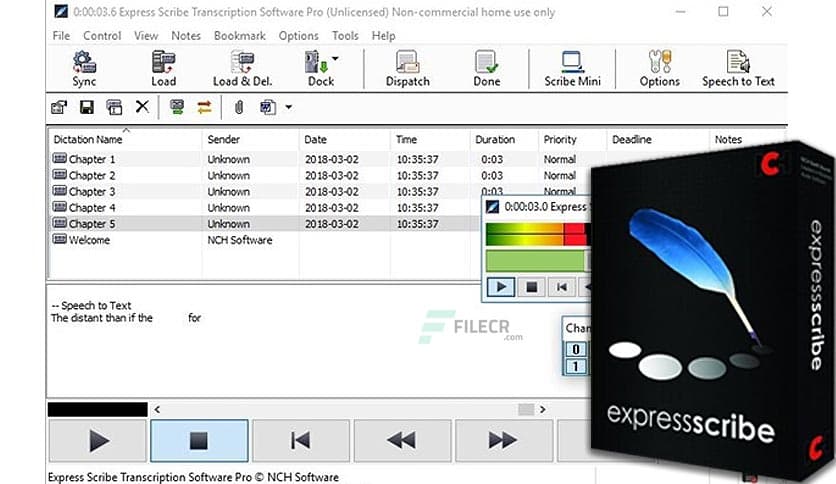Click the open-file icon in small toolbar
Viewport: 836px width, 484px height.
pyautogui.click(x=59, y=107)
